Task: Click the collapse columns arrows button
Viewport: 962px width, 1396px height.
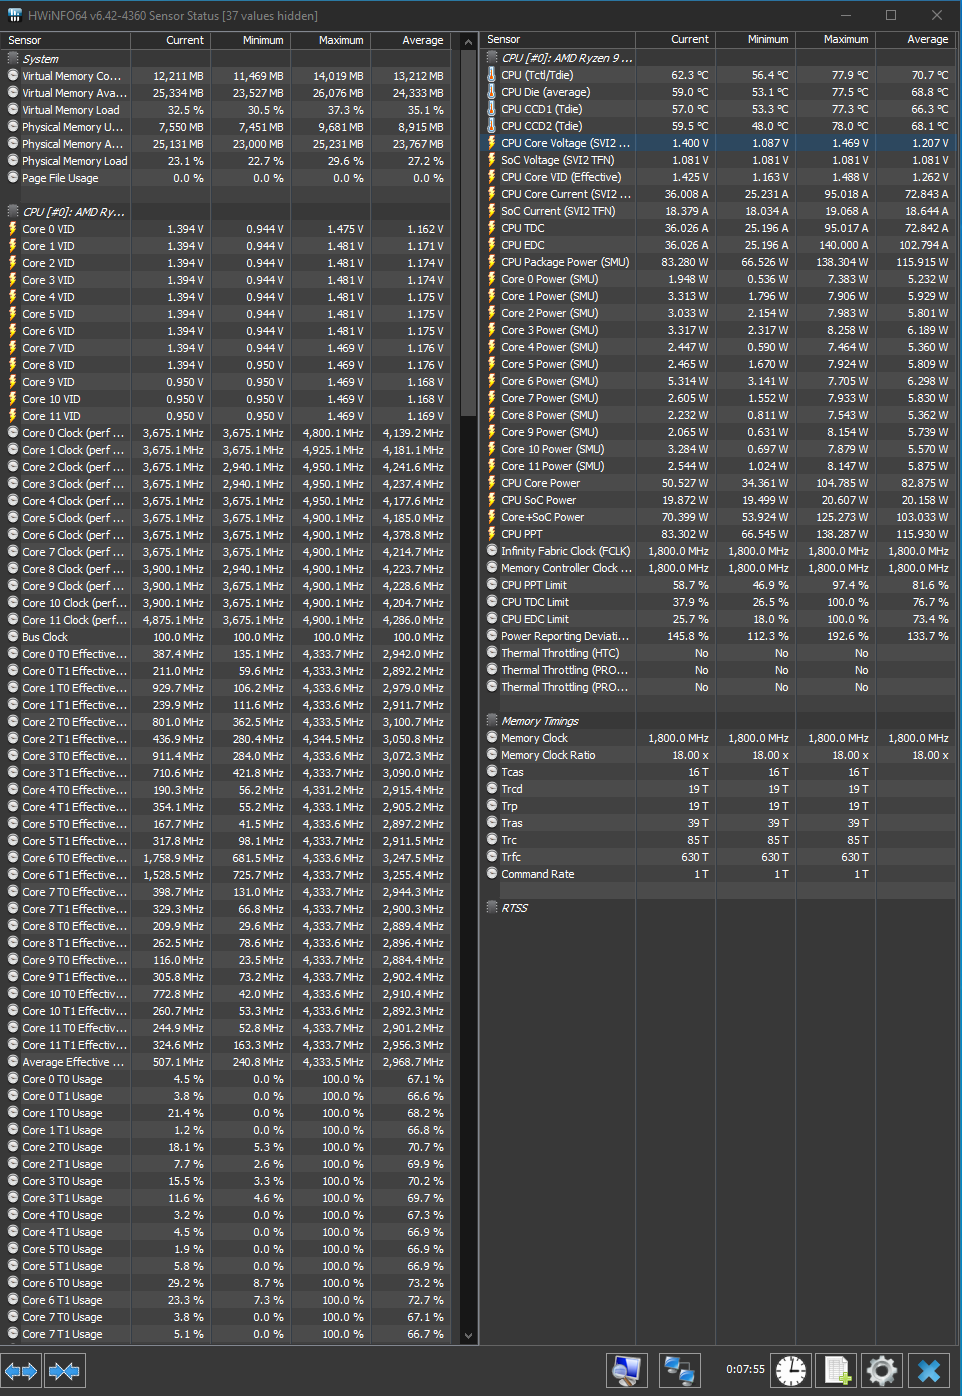Action: (x=65, y=1371)
